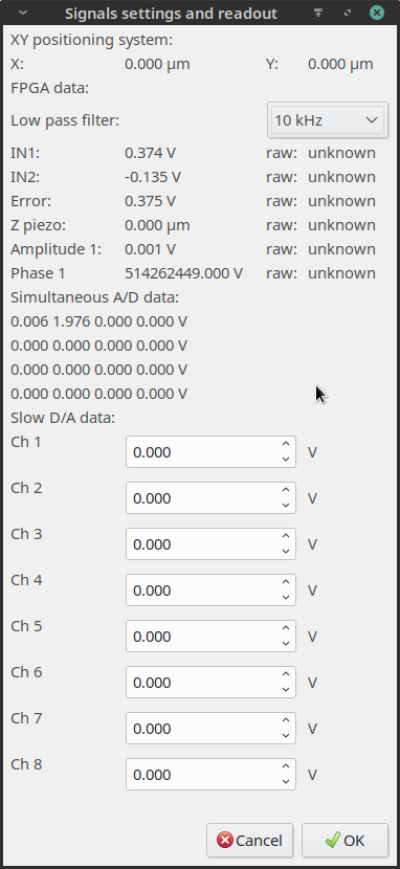Decrease the Ch 3 voltage with down arrow
Viewport: 400px width, 869px height.
coord(285,551)
